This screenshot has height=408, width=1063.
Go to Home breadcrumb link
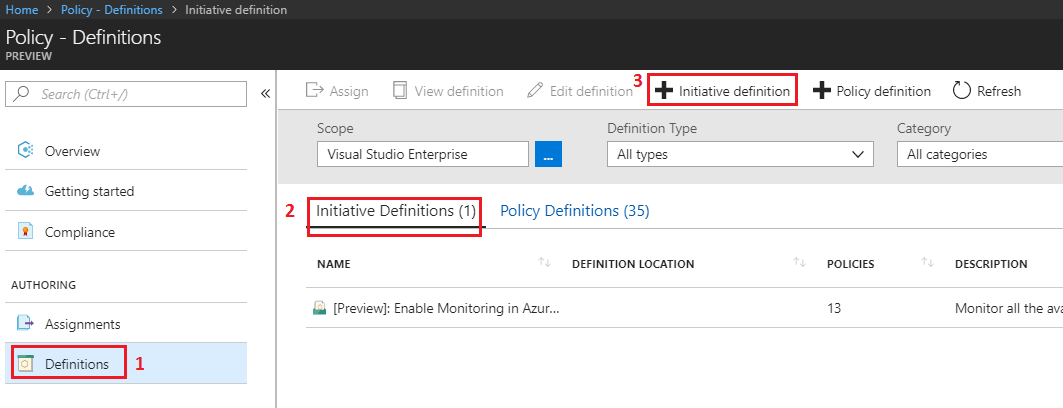22,9
